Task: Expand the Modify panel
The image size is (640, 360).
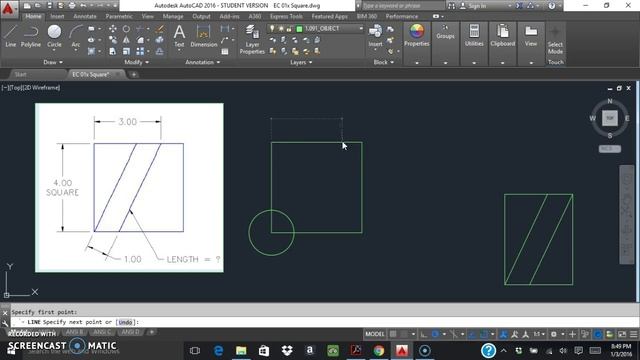Action: coord(137,62)
